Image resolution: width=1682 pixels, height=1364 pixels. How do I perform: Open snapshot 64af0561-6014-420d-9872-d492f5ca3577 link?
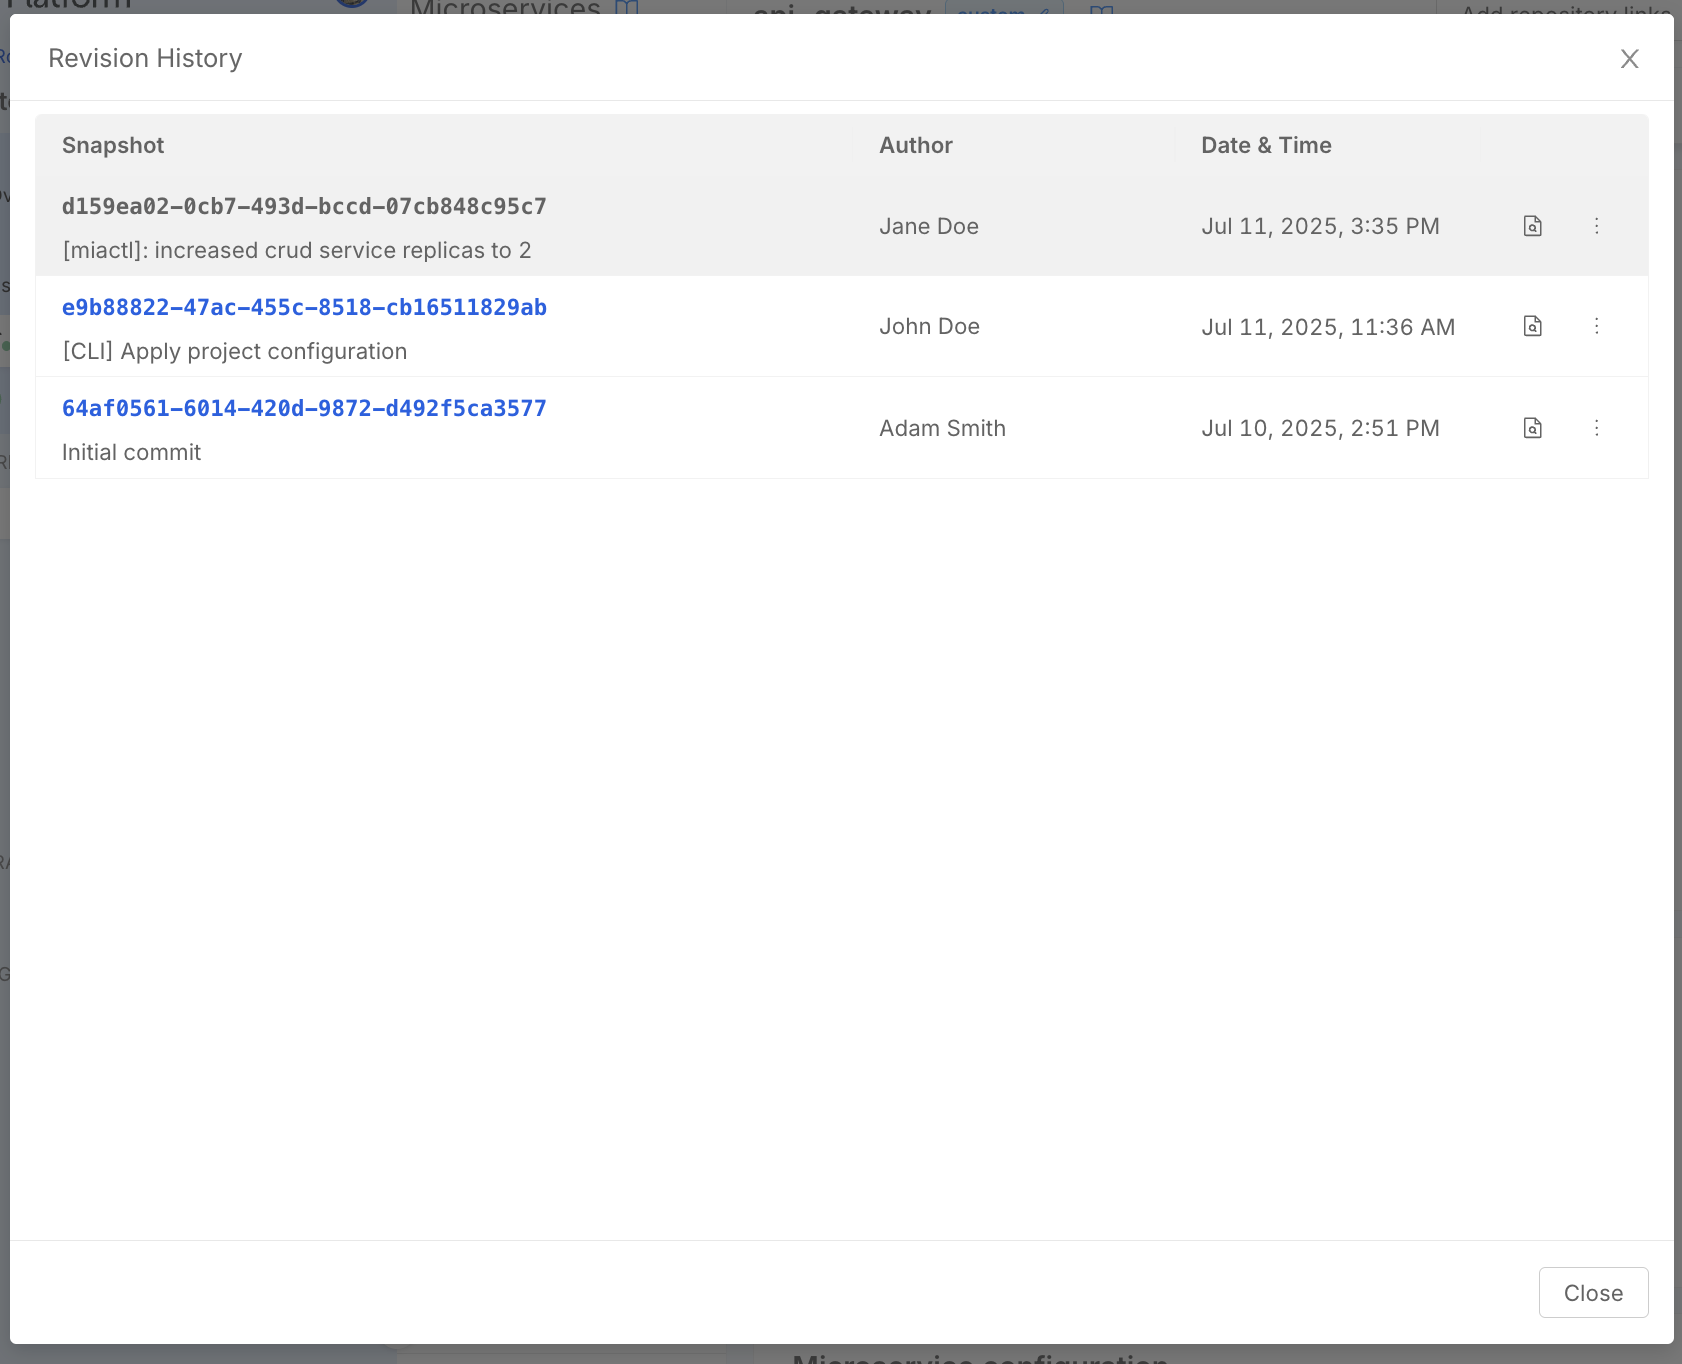tap(304, 408)
